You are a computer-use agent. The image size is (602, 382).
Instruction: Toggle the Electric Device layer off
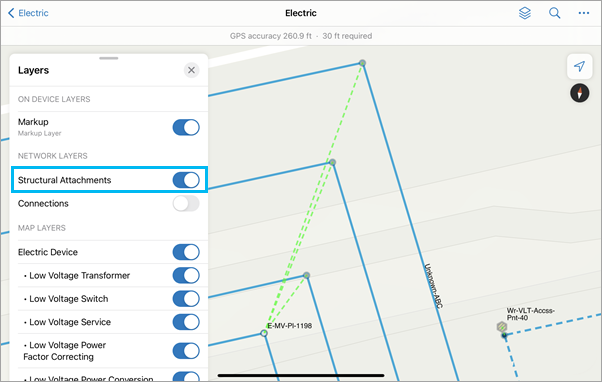pyautogui.click(x=186, y=252)
